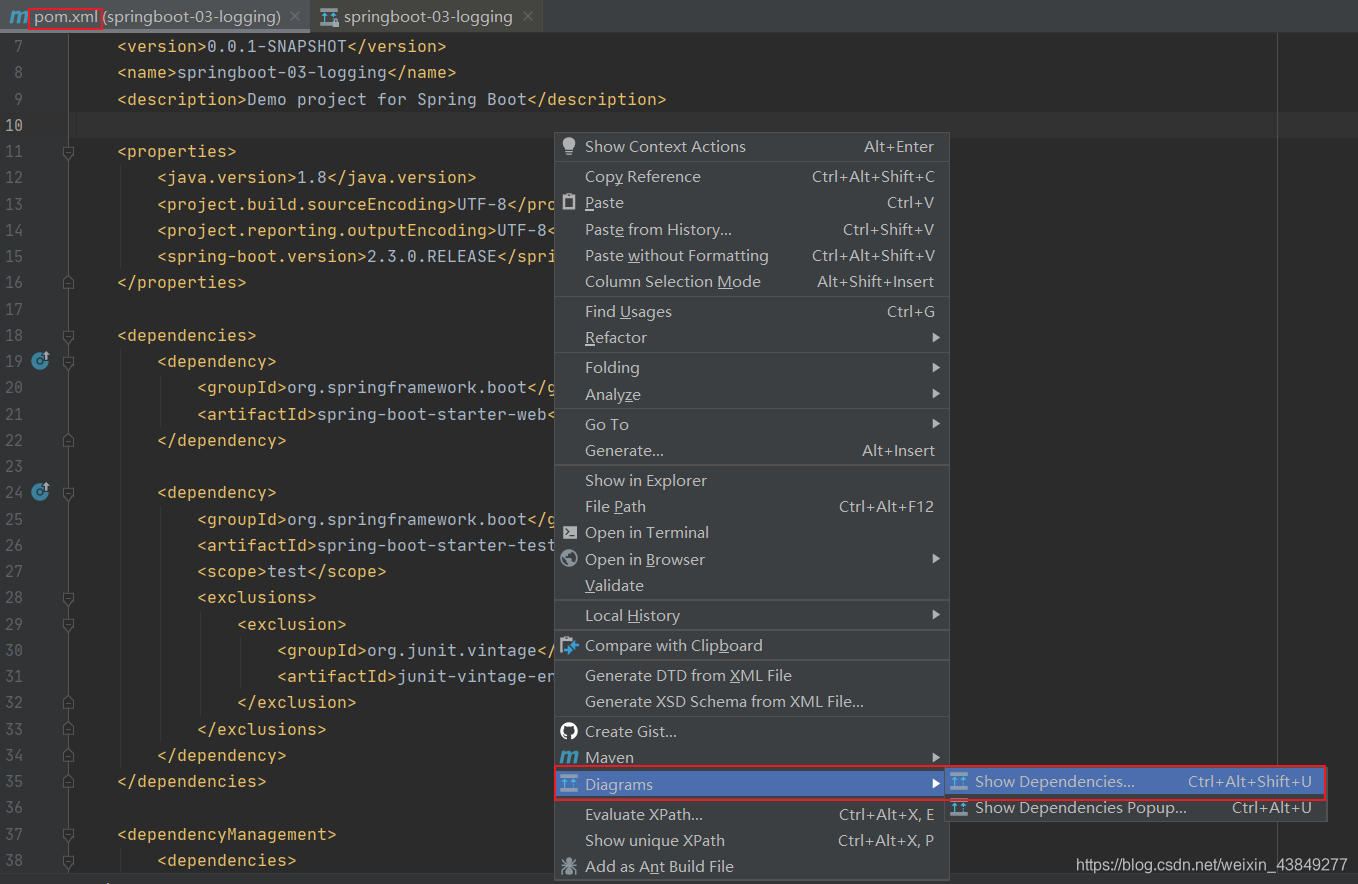Click the Show Dependencies diagram icon
The width and height of the screenshot is (1358, 884).
(959, 782)
